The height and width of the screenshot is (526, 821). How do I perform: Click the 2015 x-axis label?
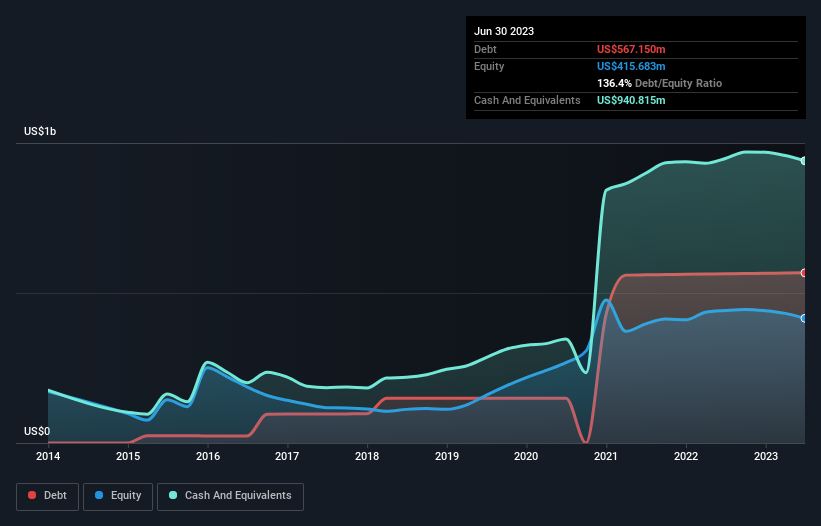pos(128,456)
